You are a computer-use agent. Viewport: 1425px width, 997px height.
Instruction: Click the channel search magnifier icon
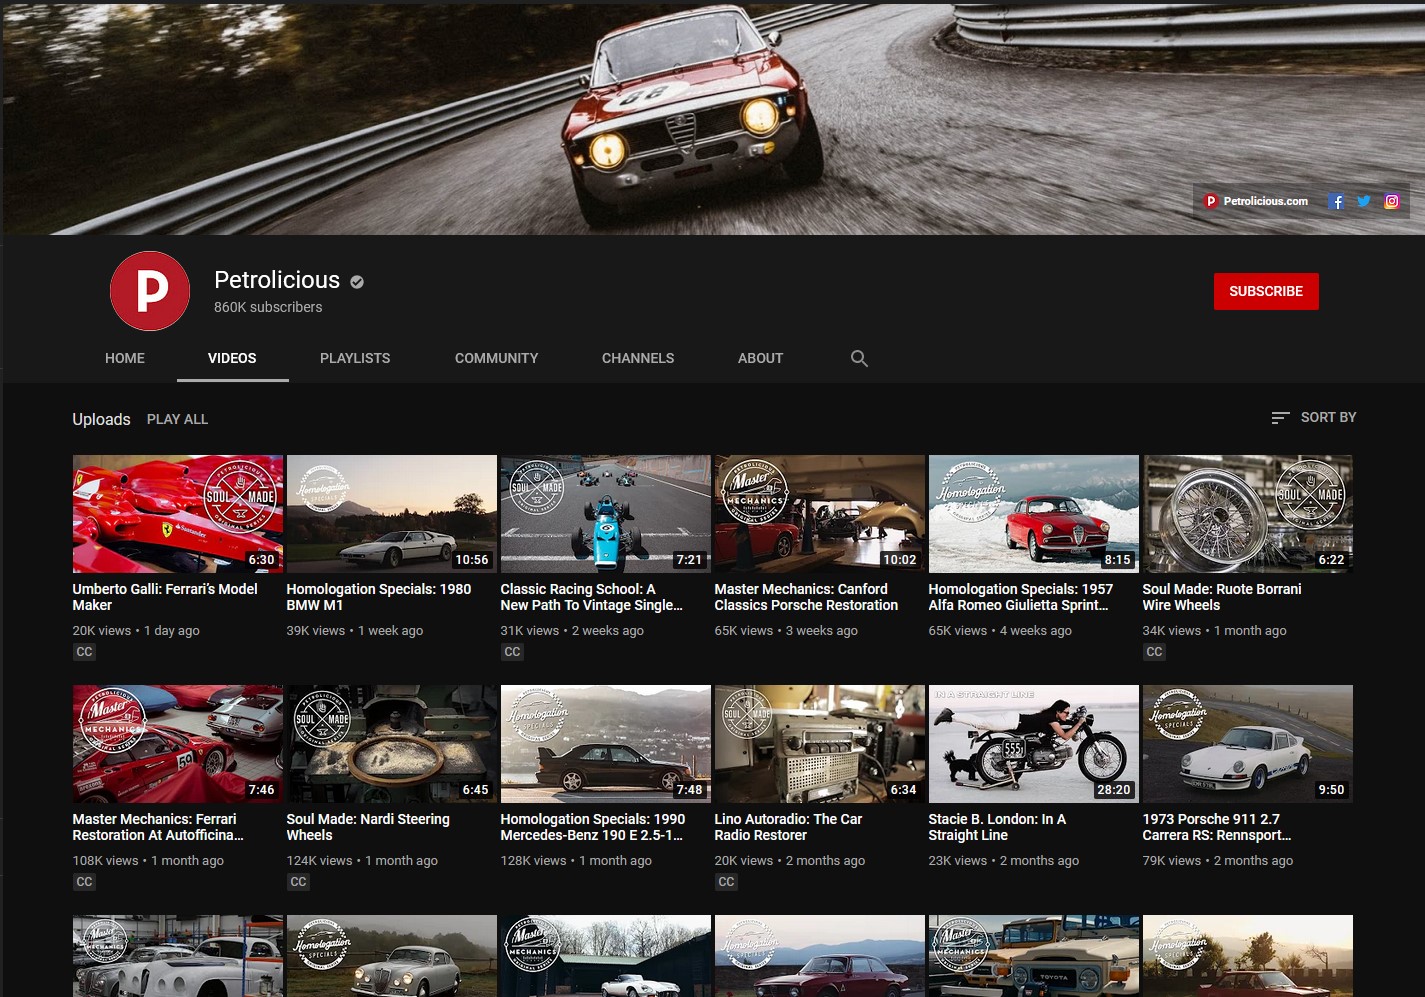[x=859, y=358]
